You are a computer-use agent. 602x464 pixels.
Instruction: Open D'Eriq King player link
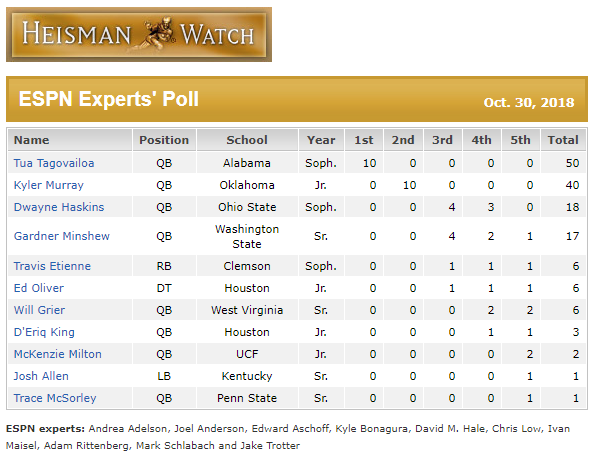coord(44,332)
